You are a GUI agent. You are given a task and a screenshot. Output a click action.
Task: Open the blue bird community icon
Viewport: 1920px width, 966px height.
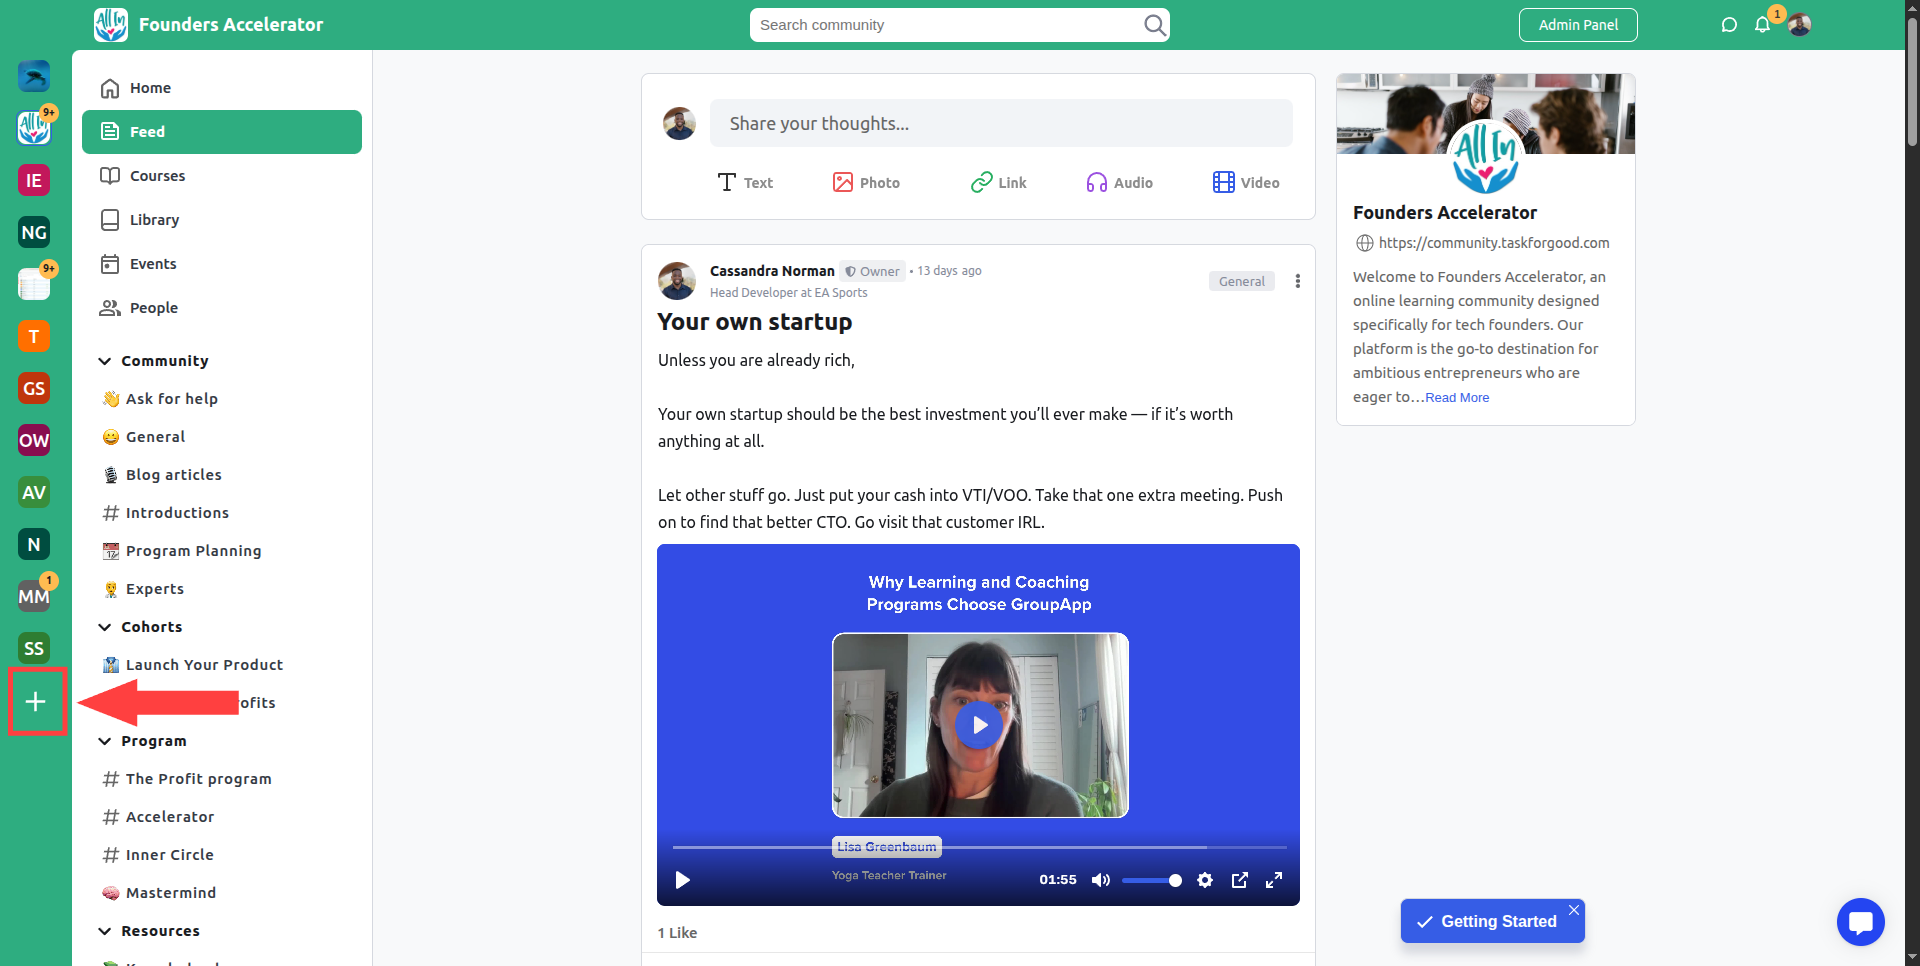point(34,76)
